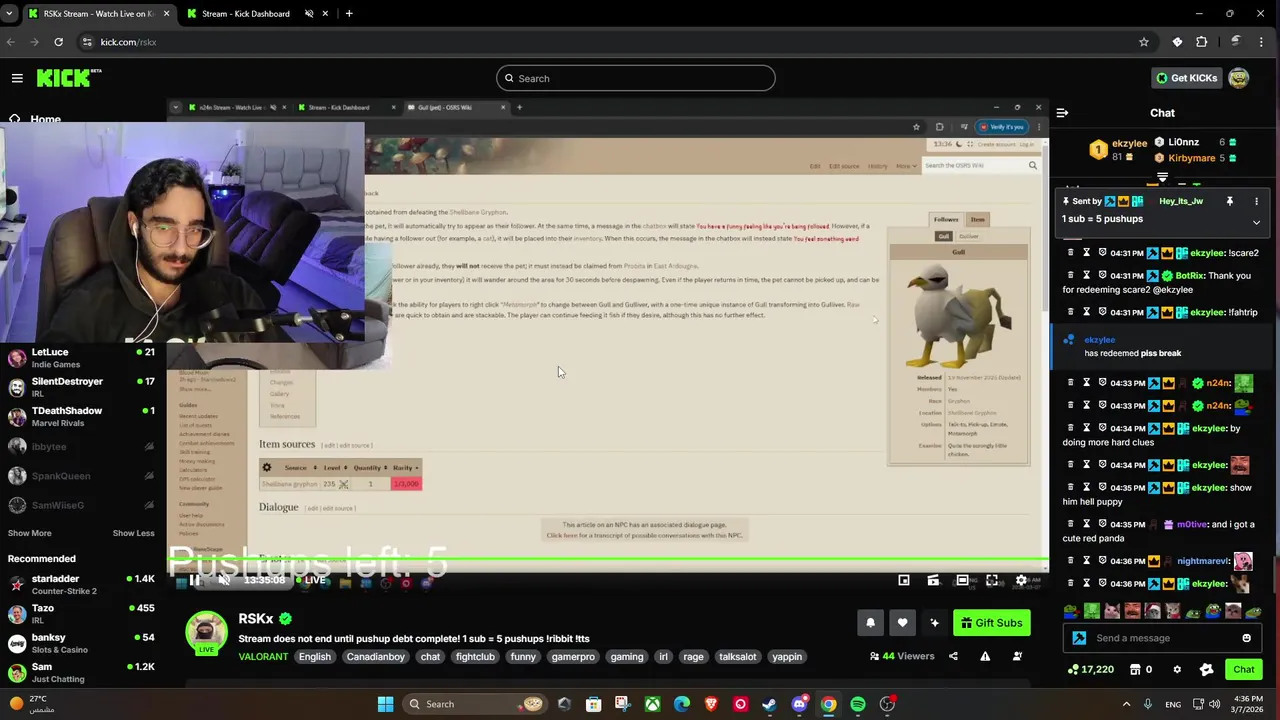Enter fullscreen on the video player
Image resolution: width=1280 pixels, height=720 pixels.
click(992, 580)
